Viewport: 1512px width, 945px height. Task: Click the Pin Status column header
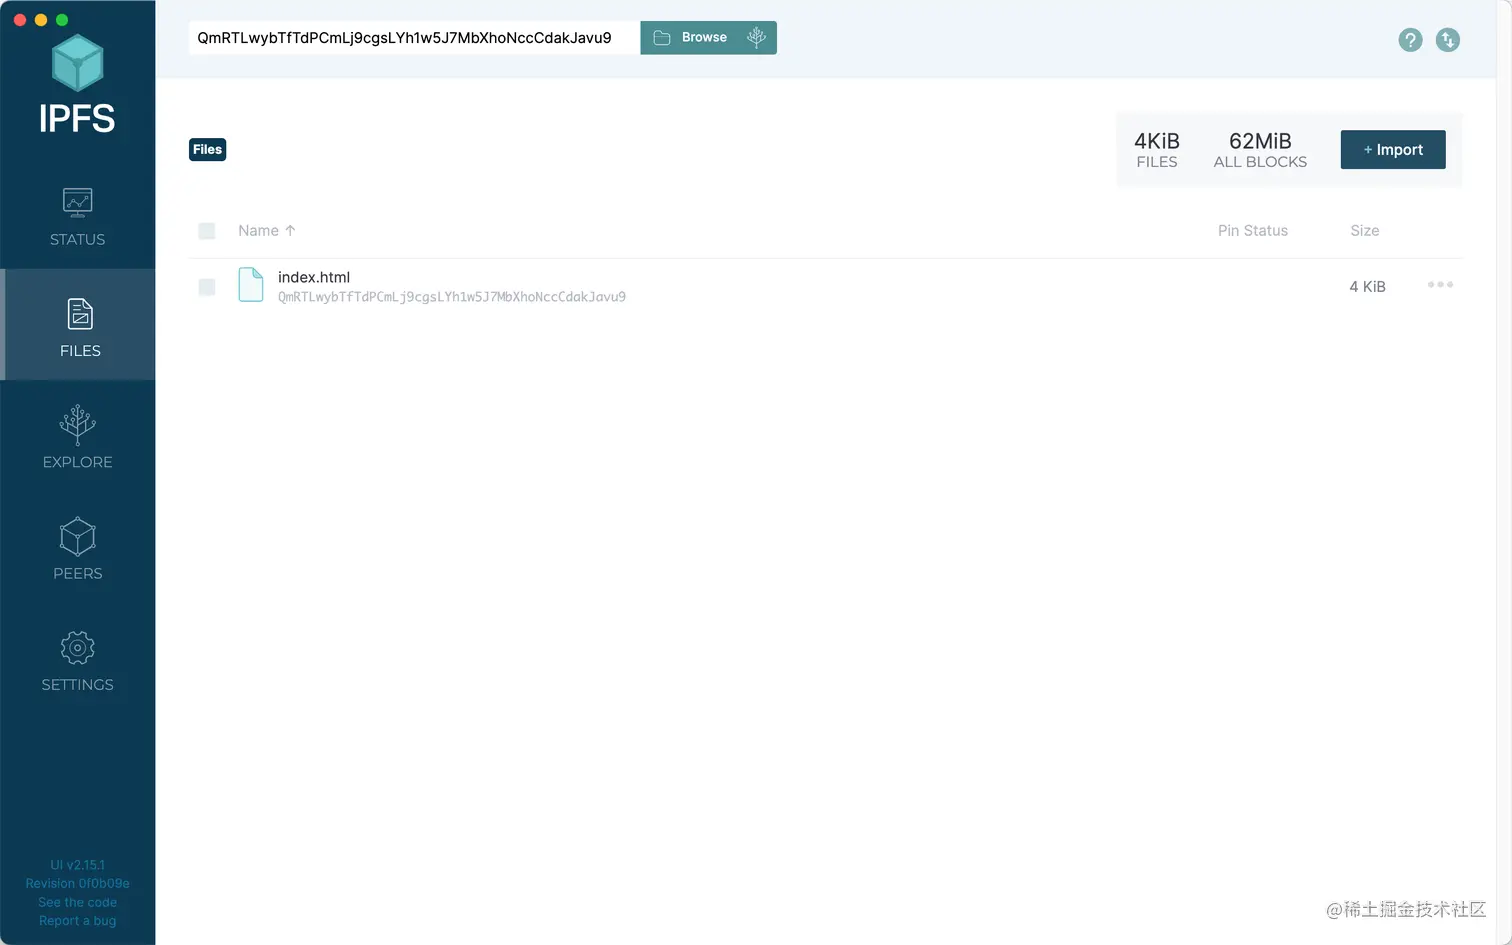point(1253,231)
